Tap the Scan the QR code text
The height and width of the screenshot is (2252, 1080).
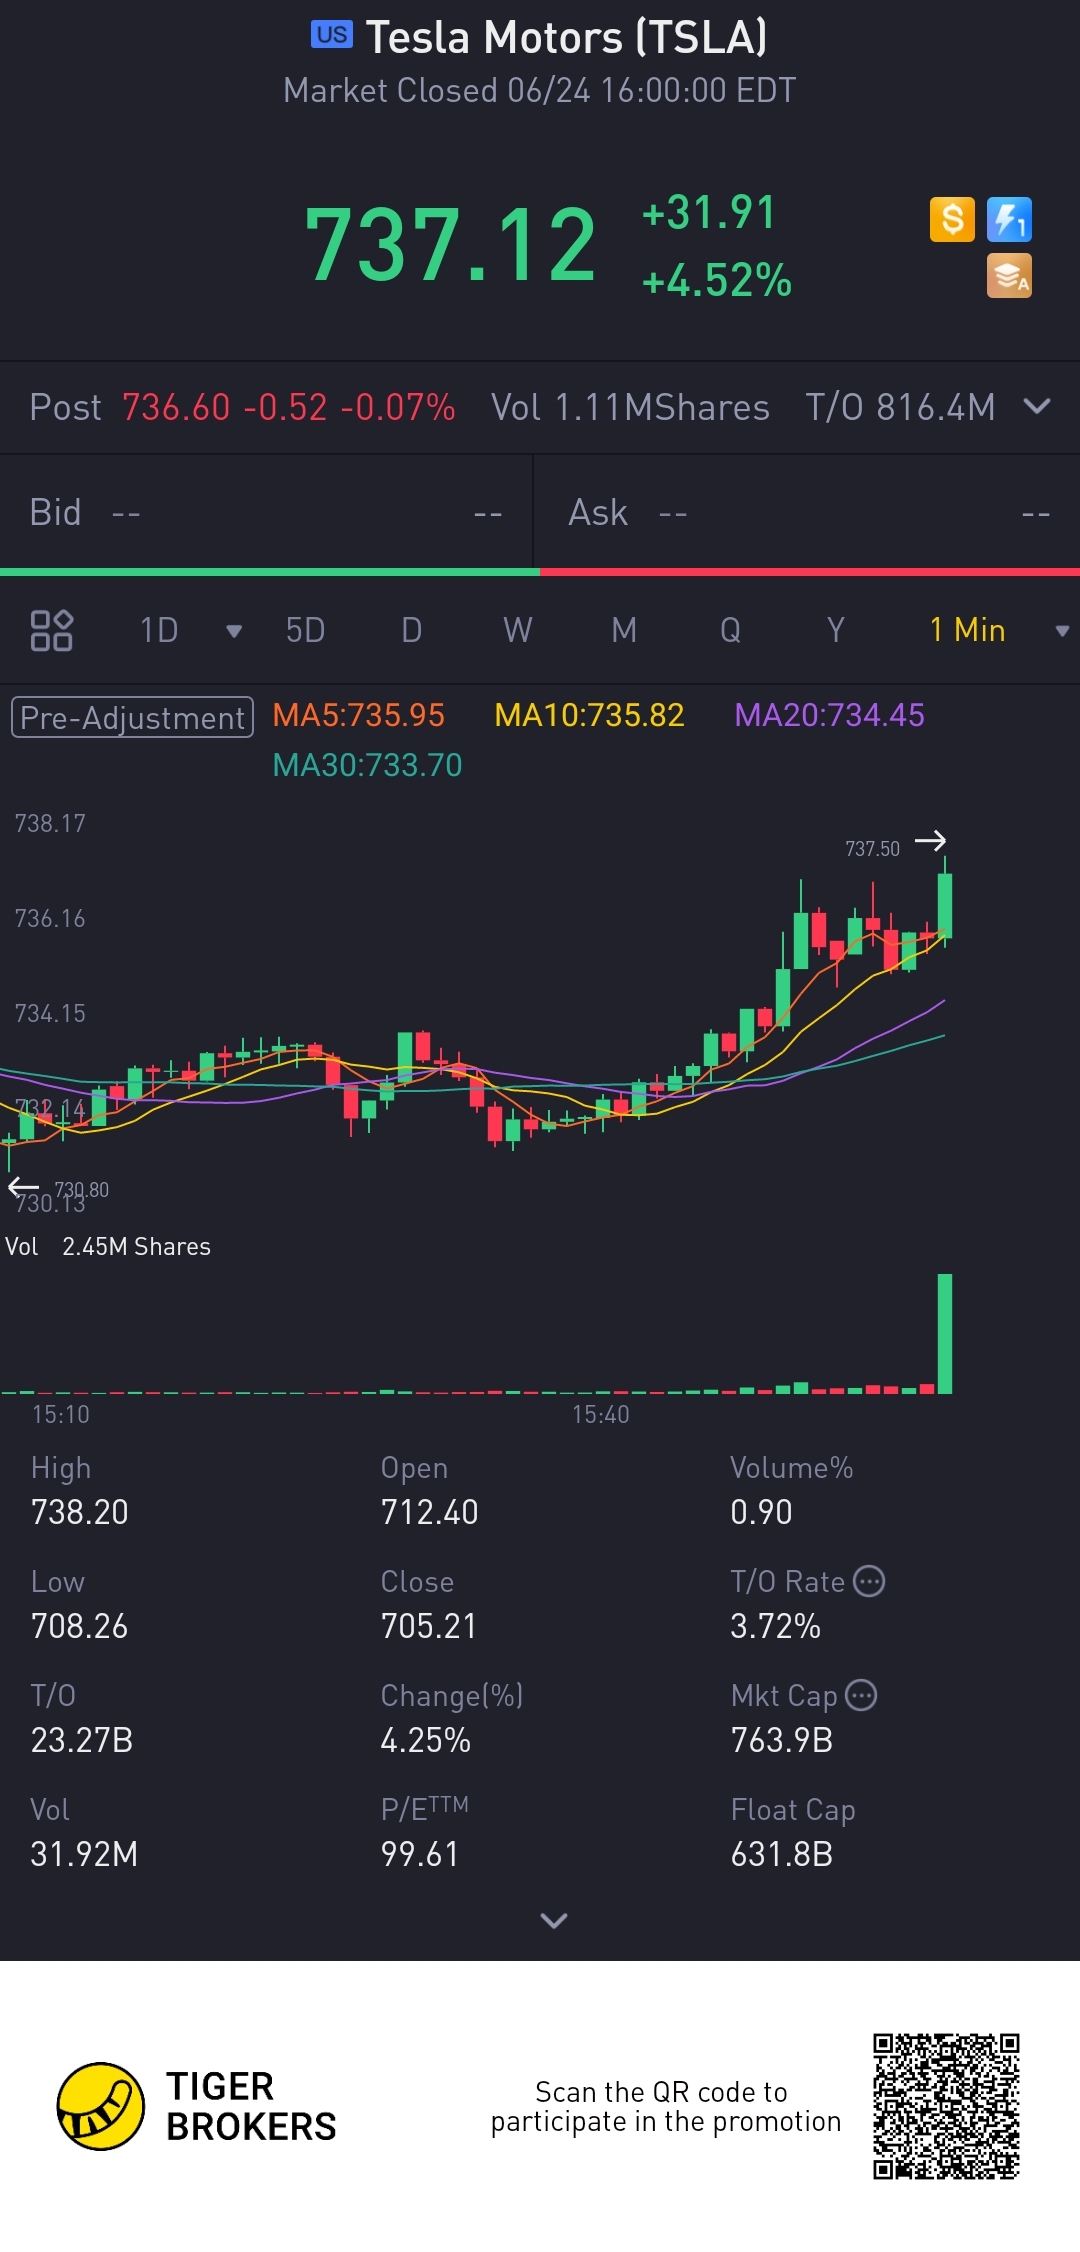[665, 2106]
